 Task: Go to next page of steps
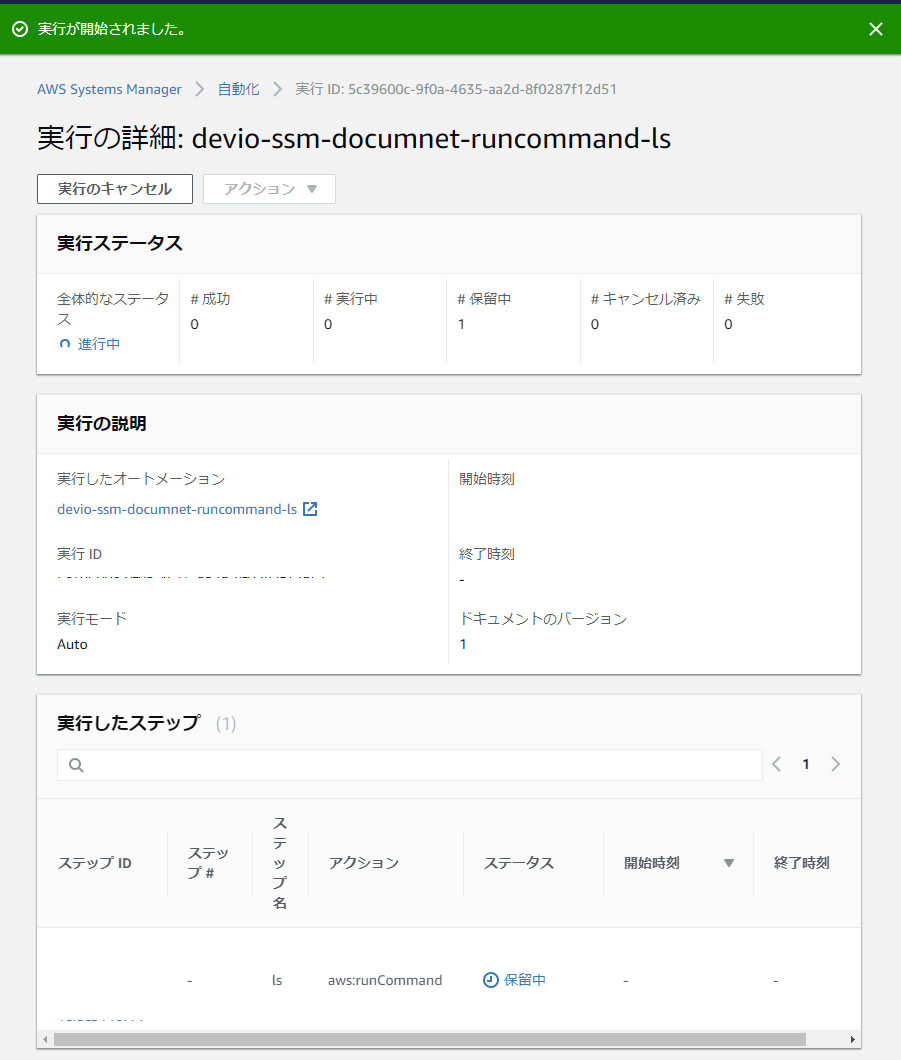click(835, 764)
